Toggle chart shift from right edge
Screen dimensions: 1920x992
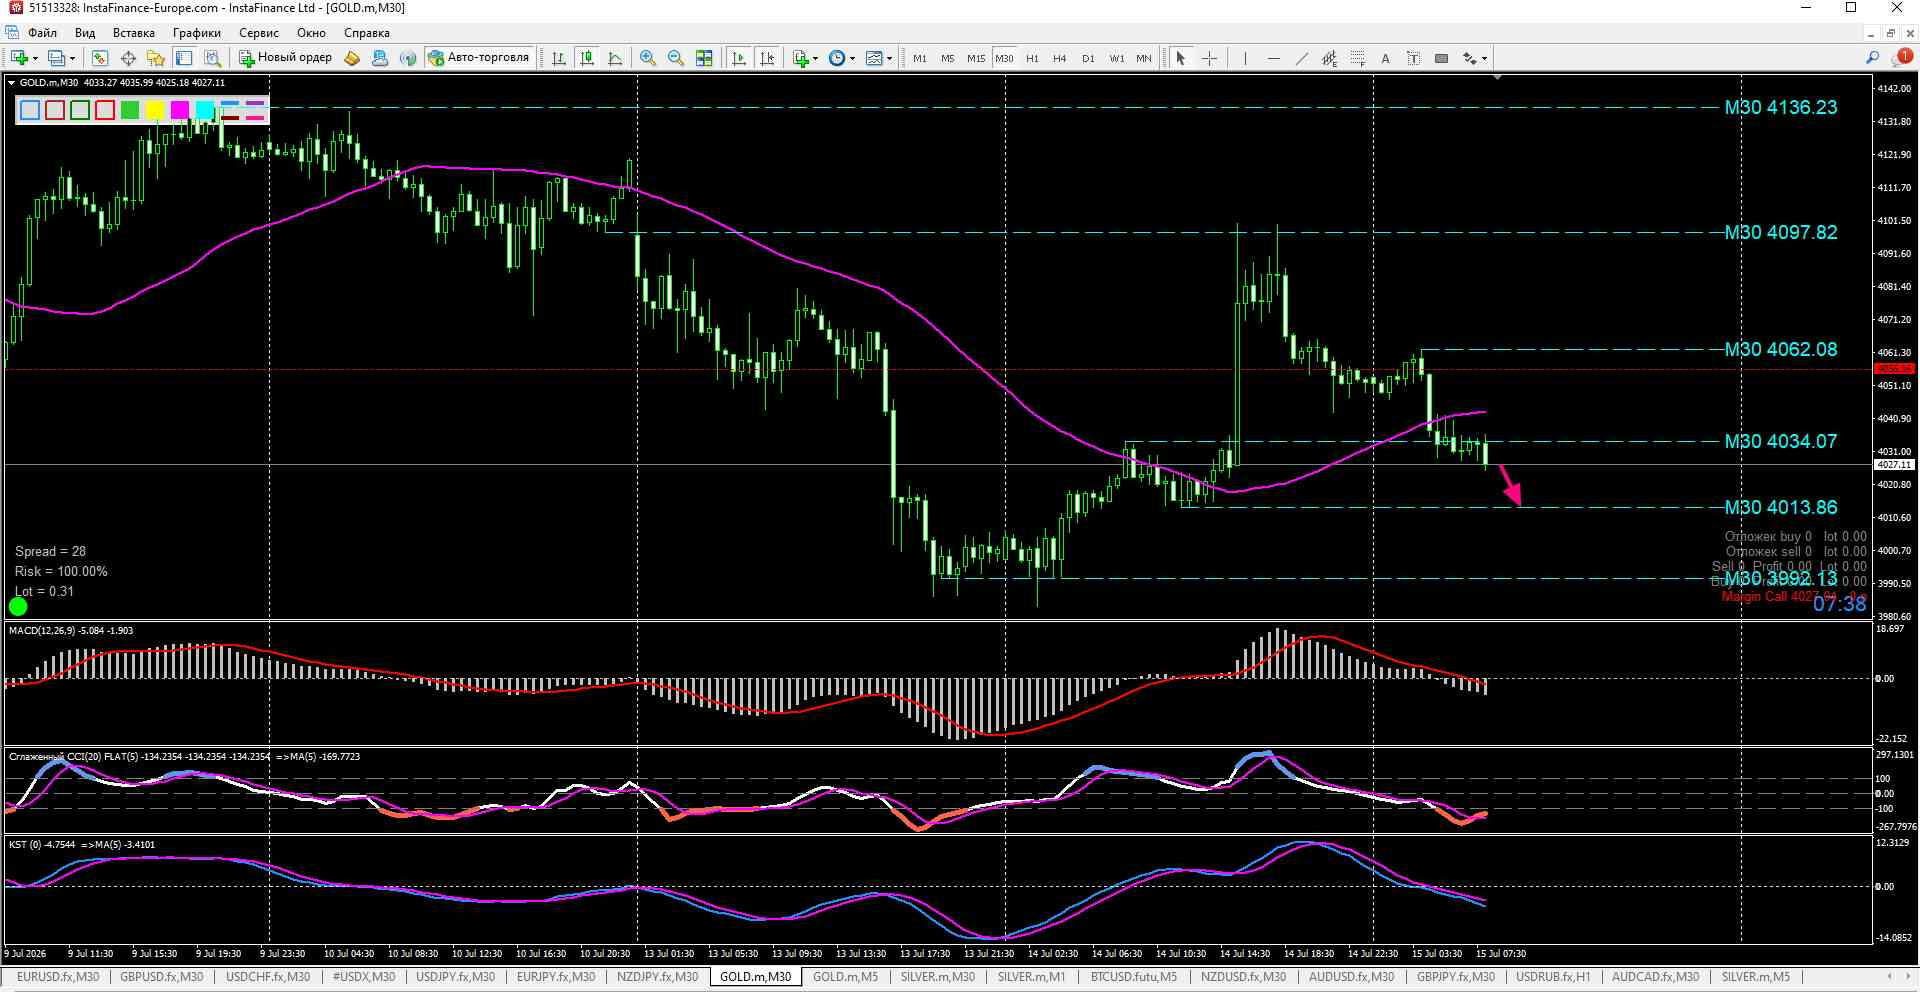(767, 58)
